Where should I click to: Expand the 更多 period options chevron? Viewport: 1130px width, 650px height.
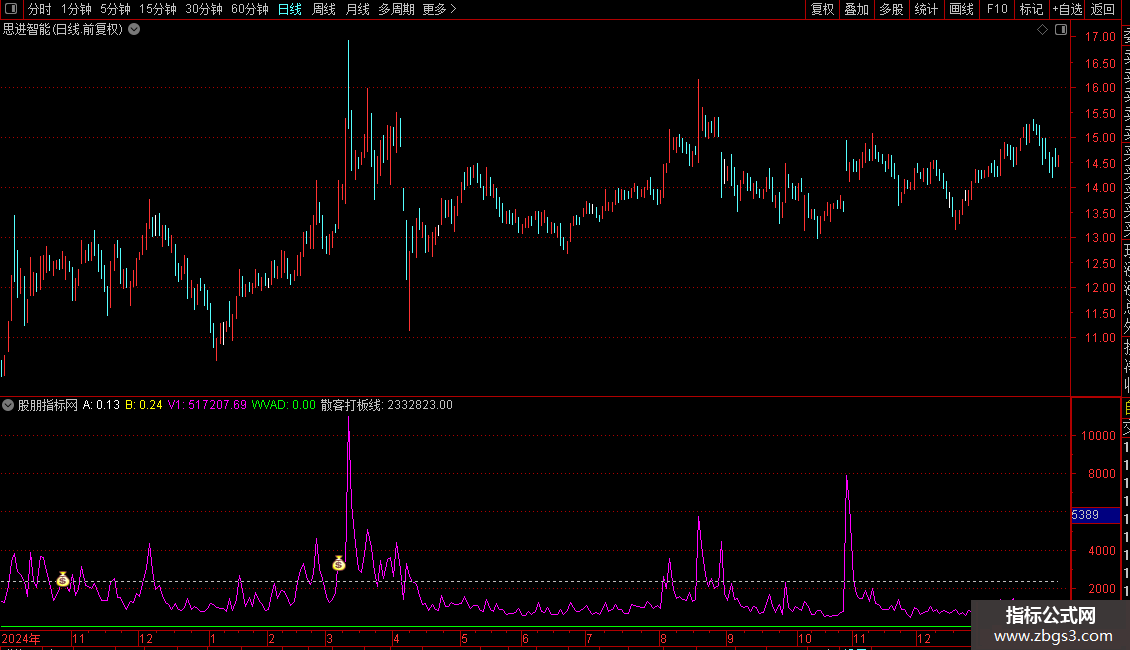point(453,9)
